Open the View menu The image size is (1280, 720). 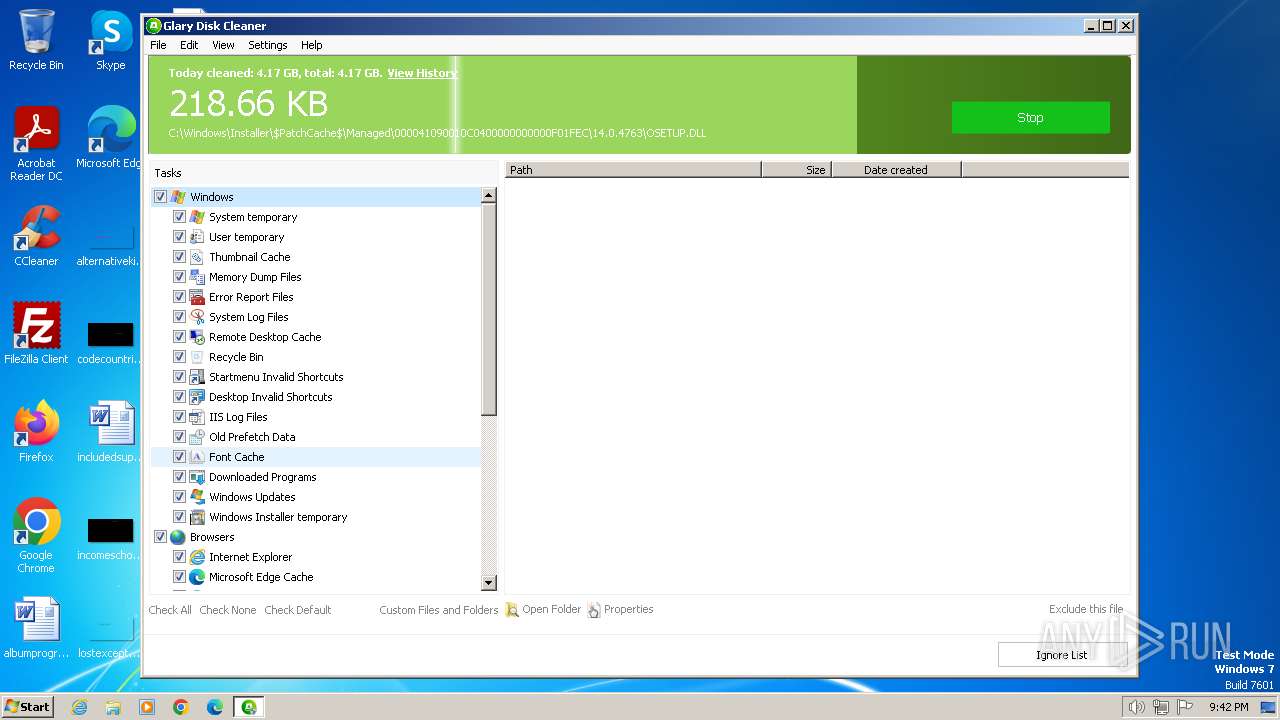[x=223, y=45]
